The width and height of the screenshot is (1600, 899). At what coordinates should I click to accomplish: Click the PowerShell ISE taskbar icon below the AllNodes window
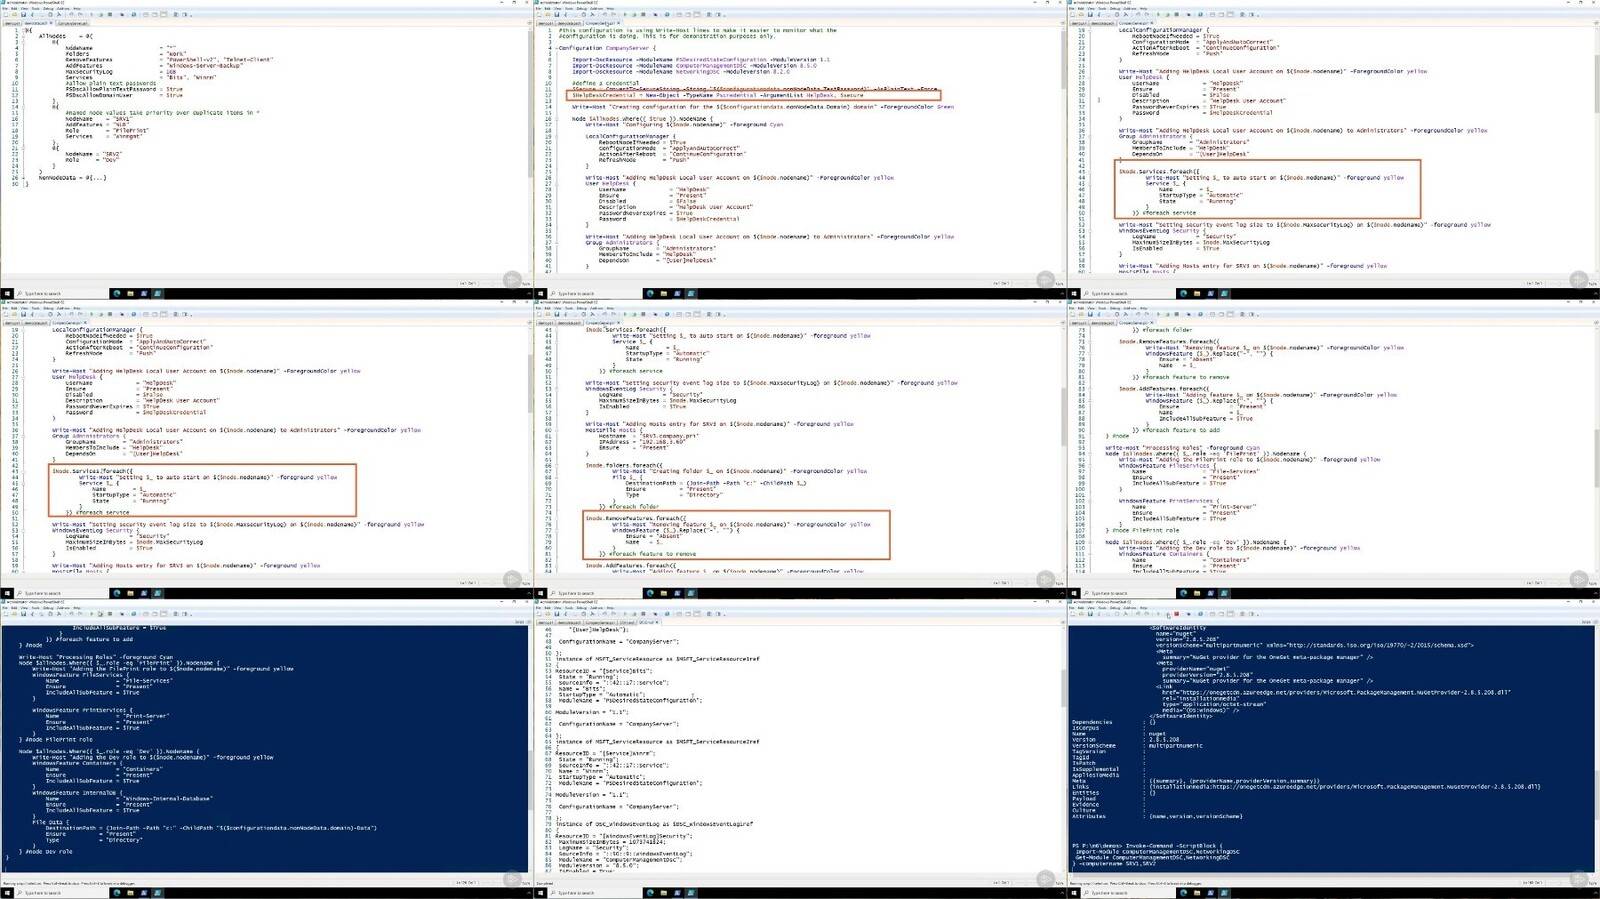pyautogui.click(x=158, y=294)
